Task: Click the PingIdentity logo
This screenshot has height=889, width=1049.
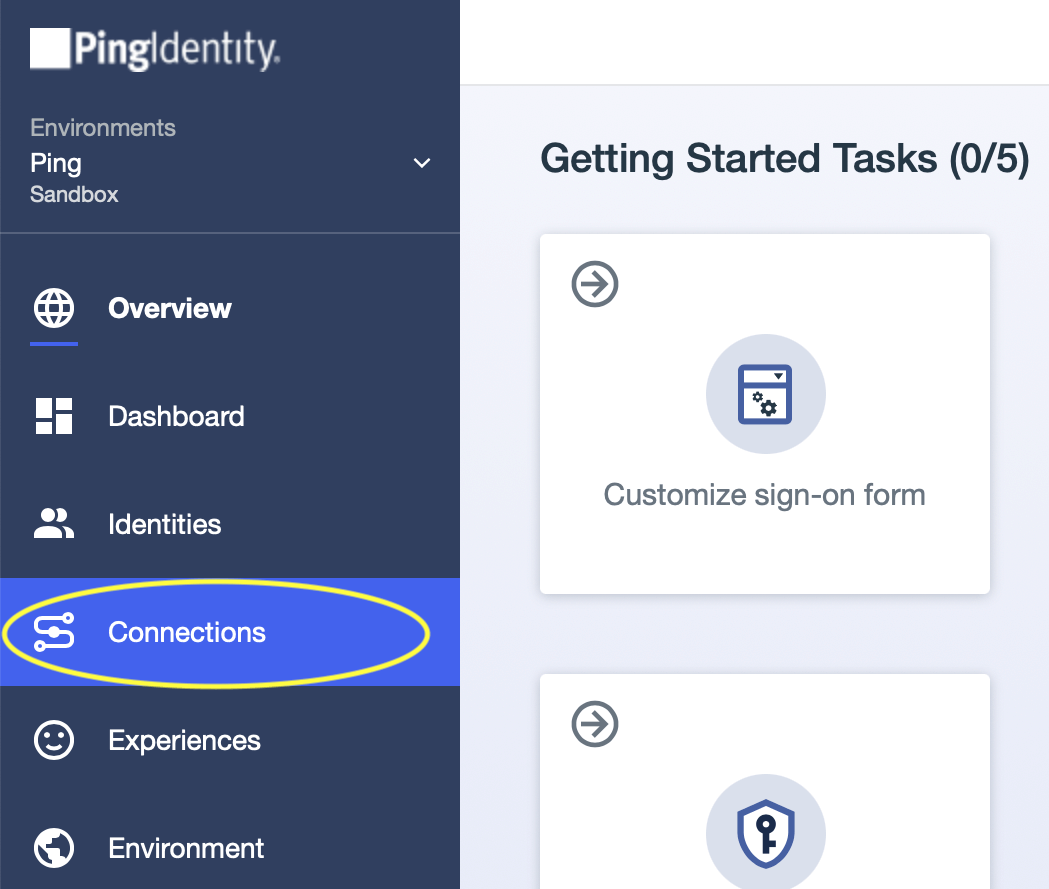Action: pos(155,49)
